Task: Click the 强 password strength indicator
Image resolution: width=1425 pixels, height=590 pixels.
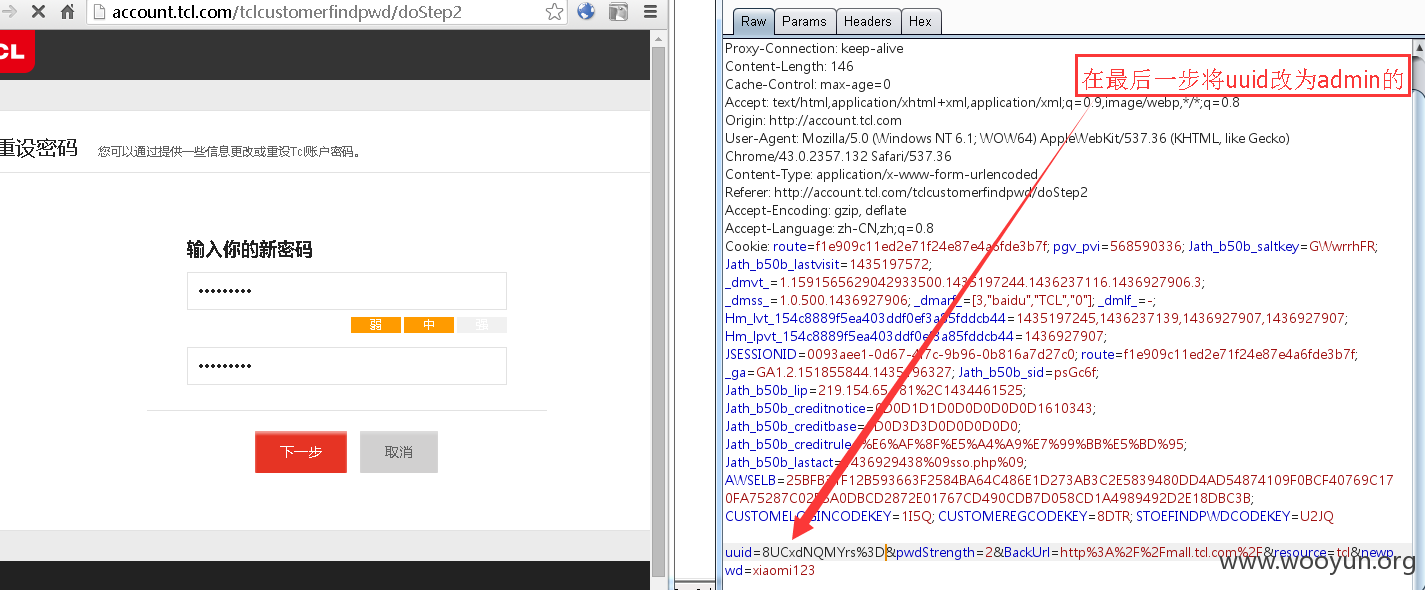Action: (x=482, y=325)
